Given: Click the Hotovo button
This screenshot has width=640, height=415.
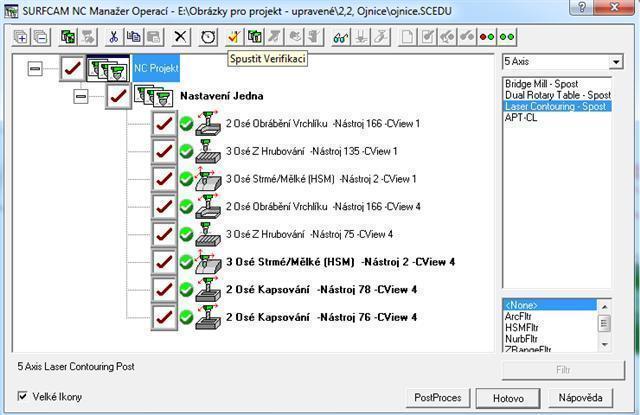Looking at the screenshot, I should click(x=508, y=398).
